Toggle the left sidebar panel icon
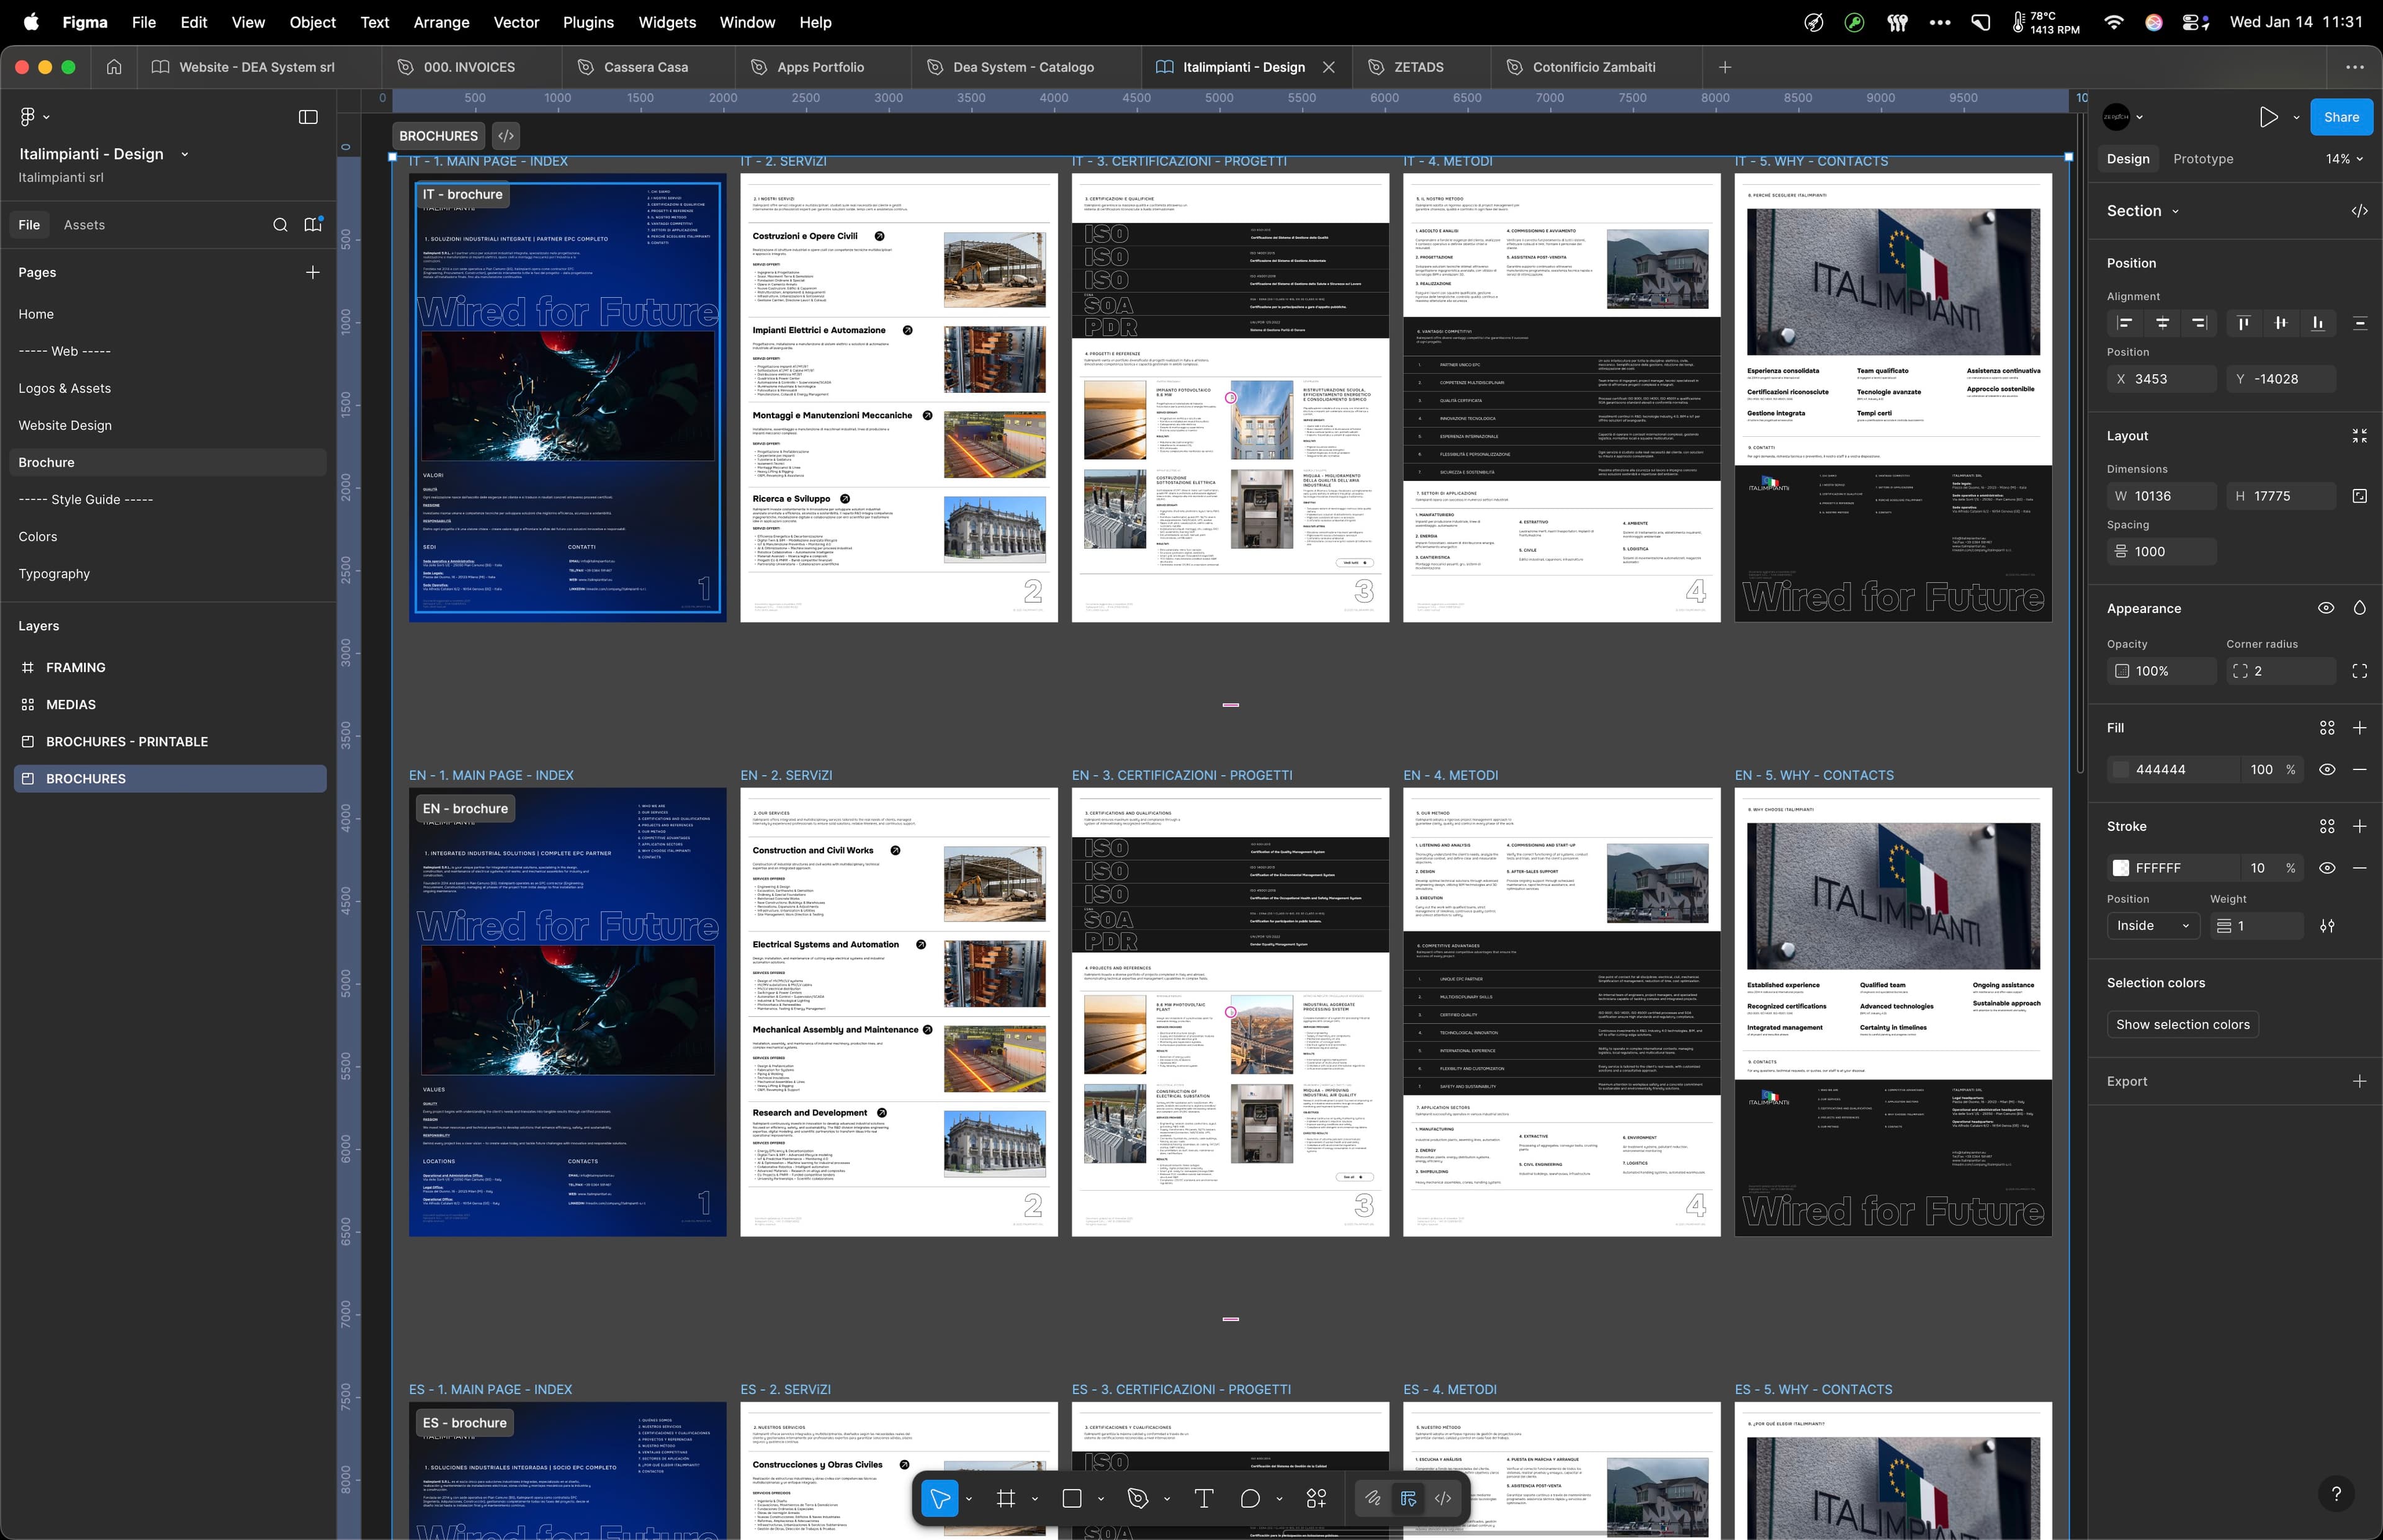Image resolution: width=2383 pixels, height=1540 pixels. click(308, 117)
